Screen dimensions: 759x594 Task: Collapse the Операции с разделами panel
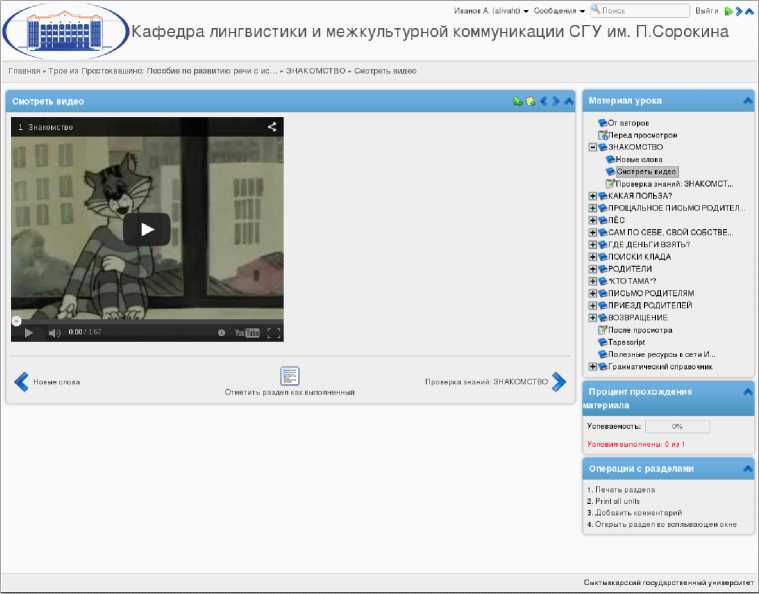pyautogui.click(x=748, y=469)
